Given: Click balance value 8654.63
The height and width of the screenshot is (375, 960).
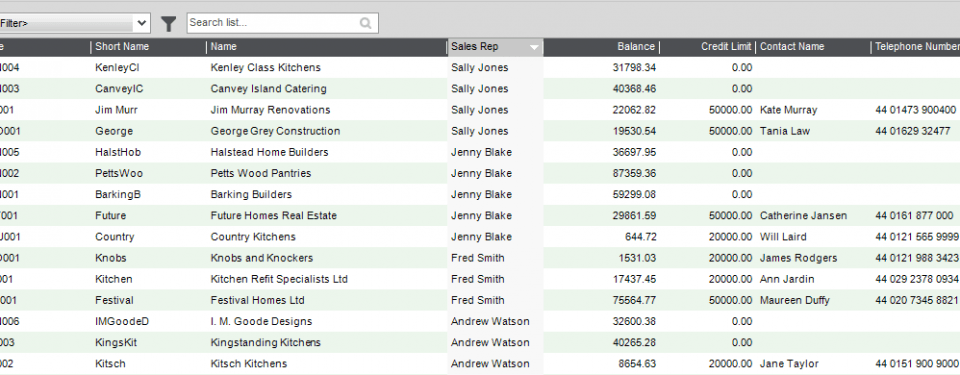Looking at the screenshot, I should pyautogui.click(x=637, y=364).
